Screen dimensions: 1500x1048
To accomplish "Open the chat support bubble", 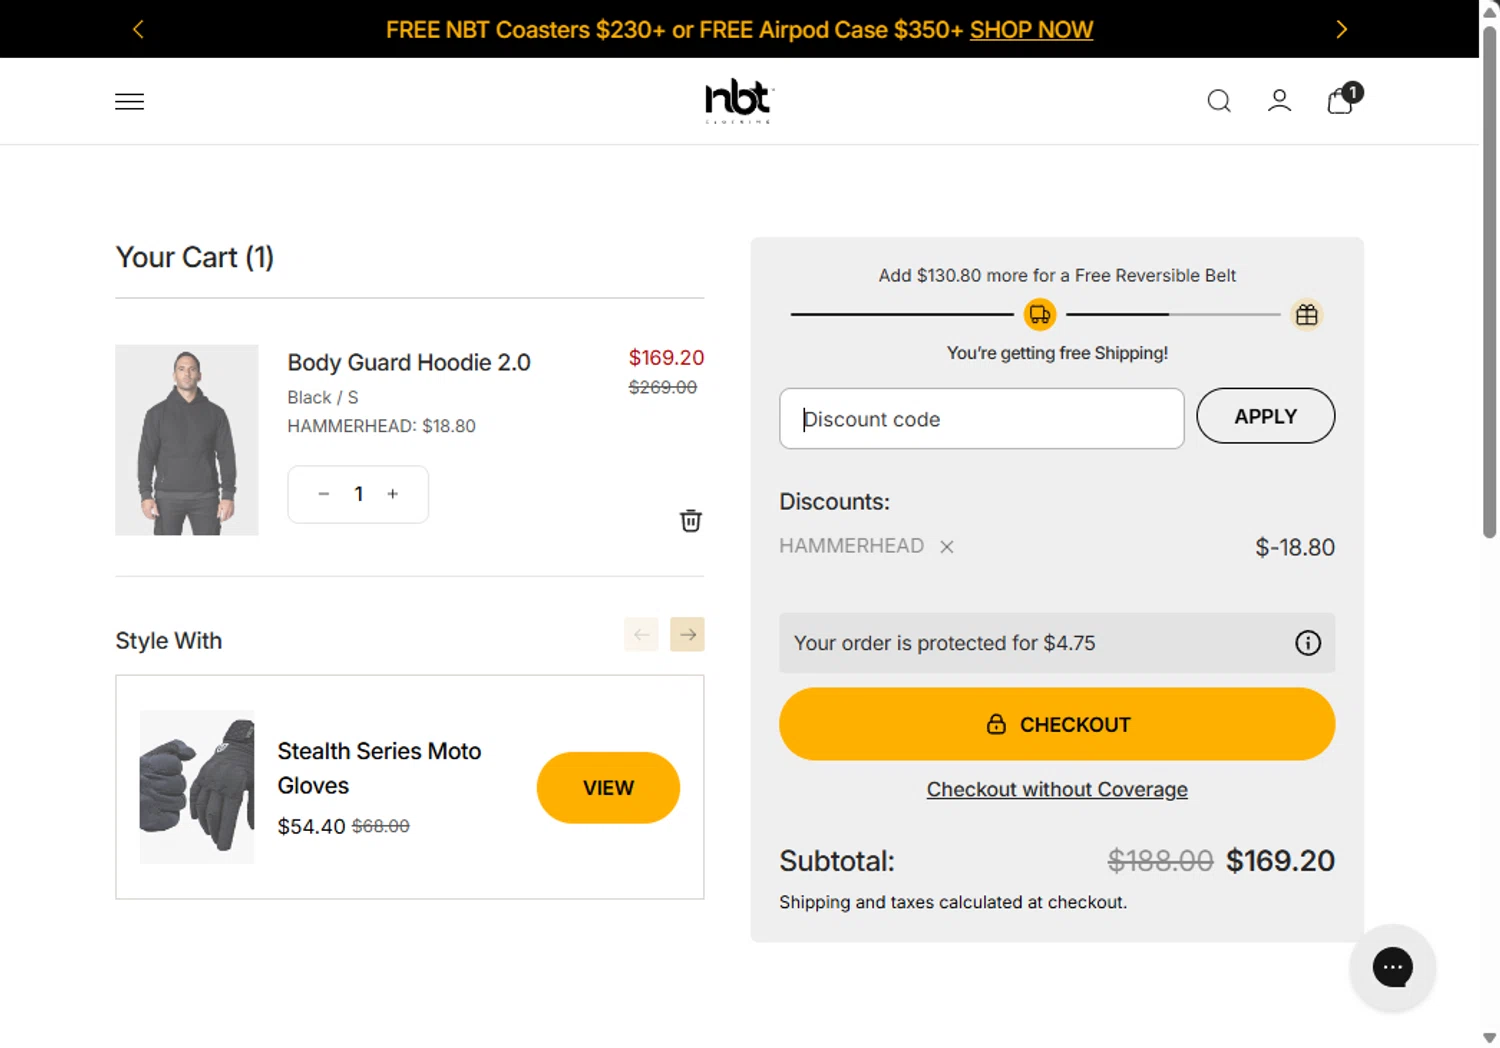I will (x=1393, y=967).
